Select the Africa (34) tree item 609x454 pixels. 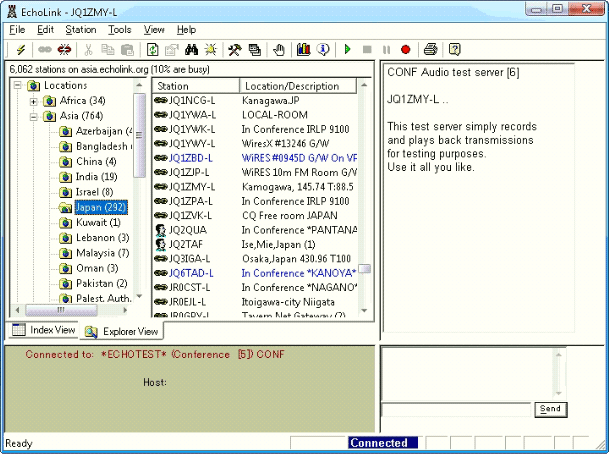(82, 101)
